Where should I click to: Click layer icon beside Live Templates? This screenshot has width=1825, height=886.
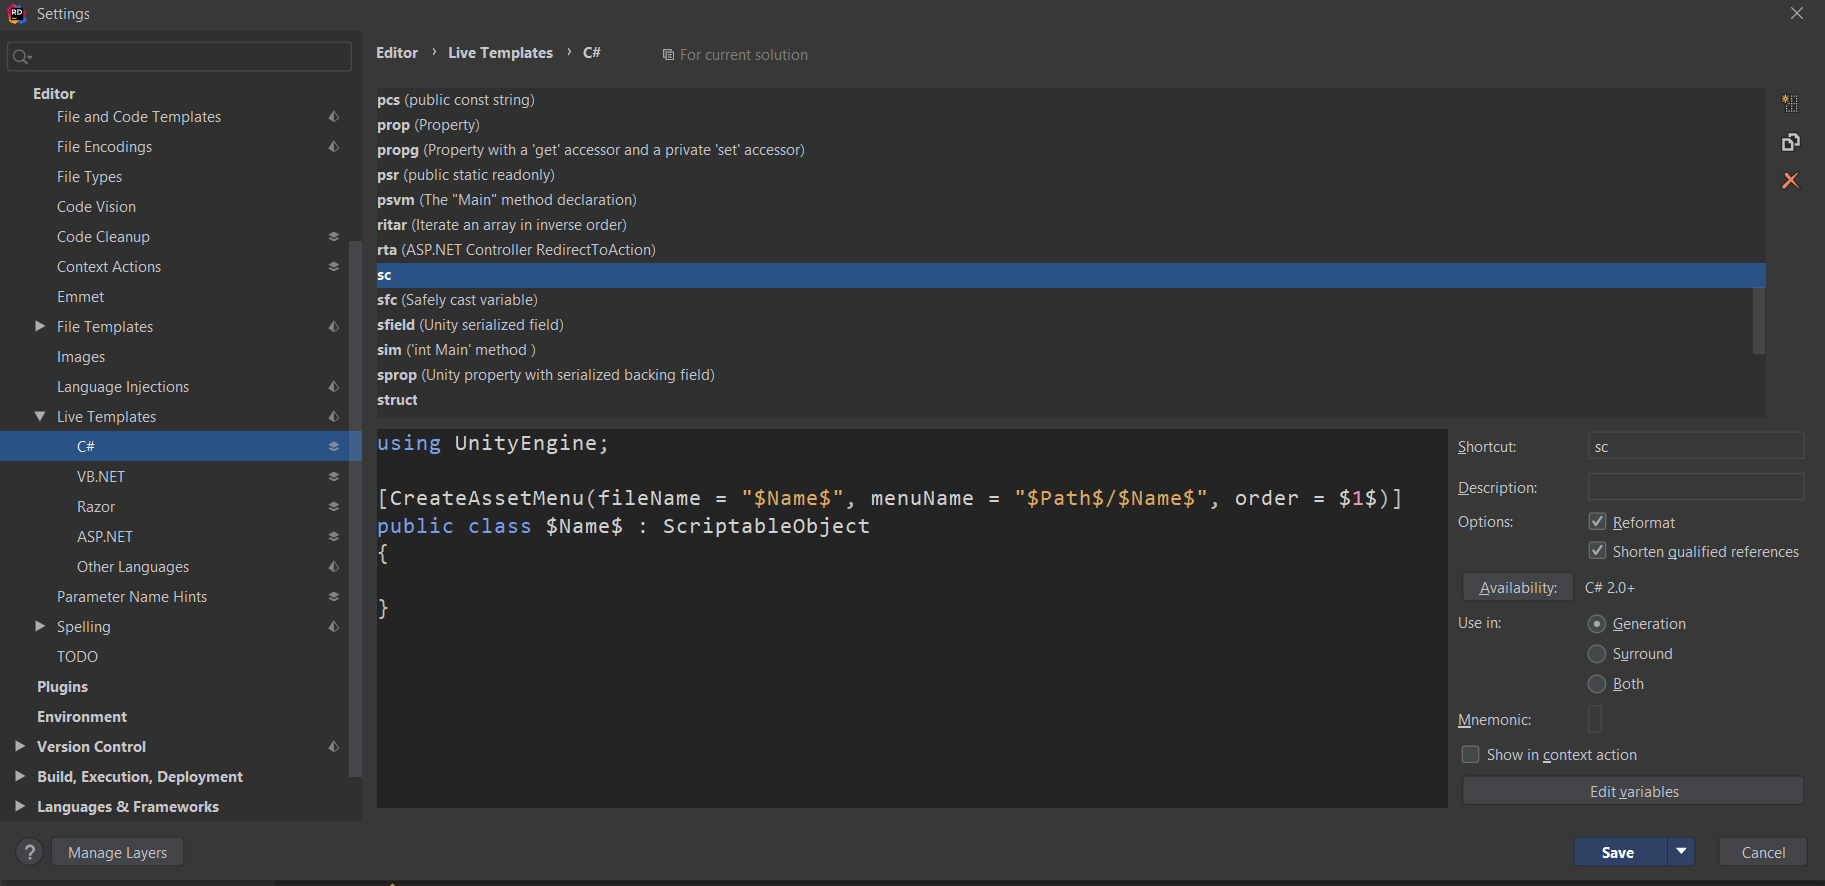pyautogui.click(x=333, y=417)
